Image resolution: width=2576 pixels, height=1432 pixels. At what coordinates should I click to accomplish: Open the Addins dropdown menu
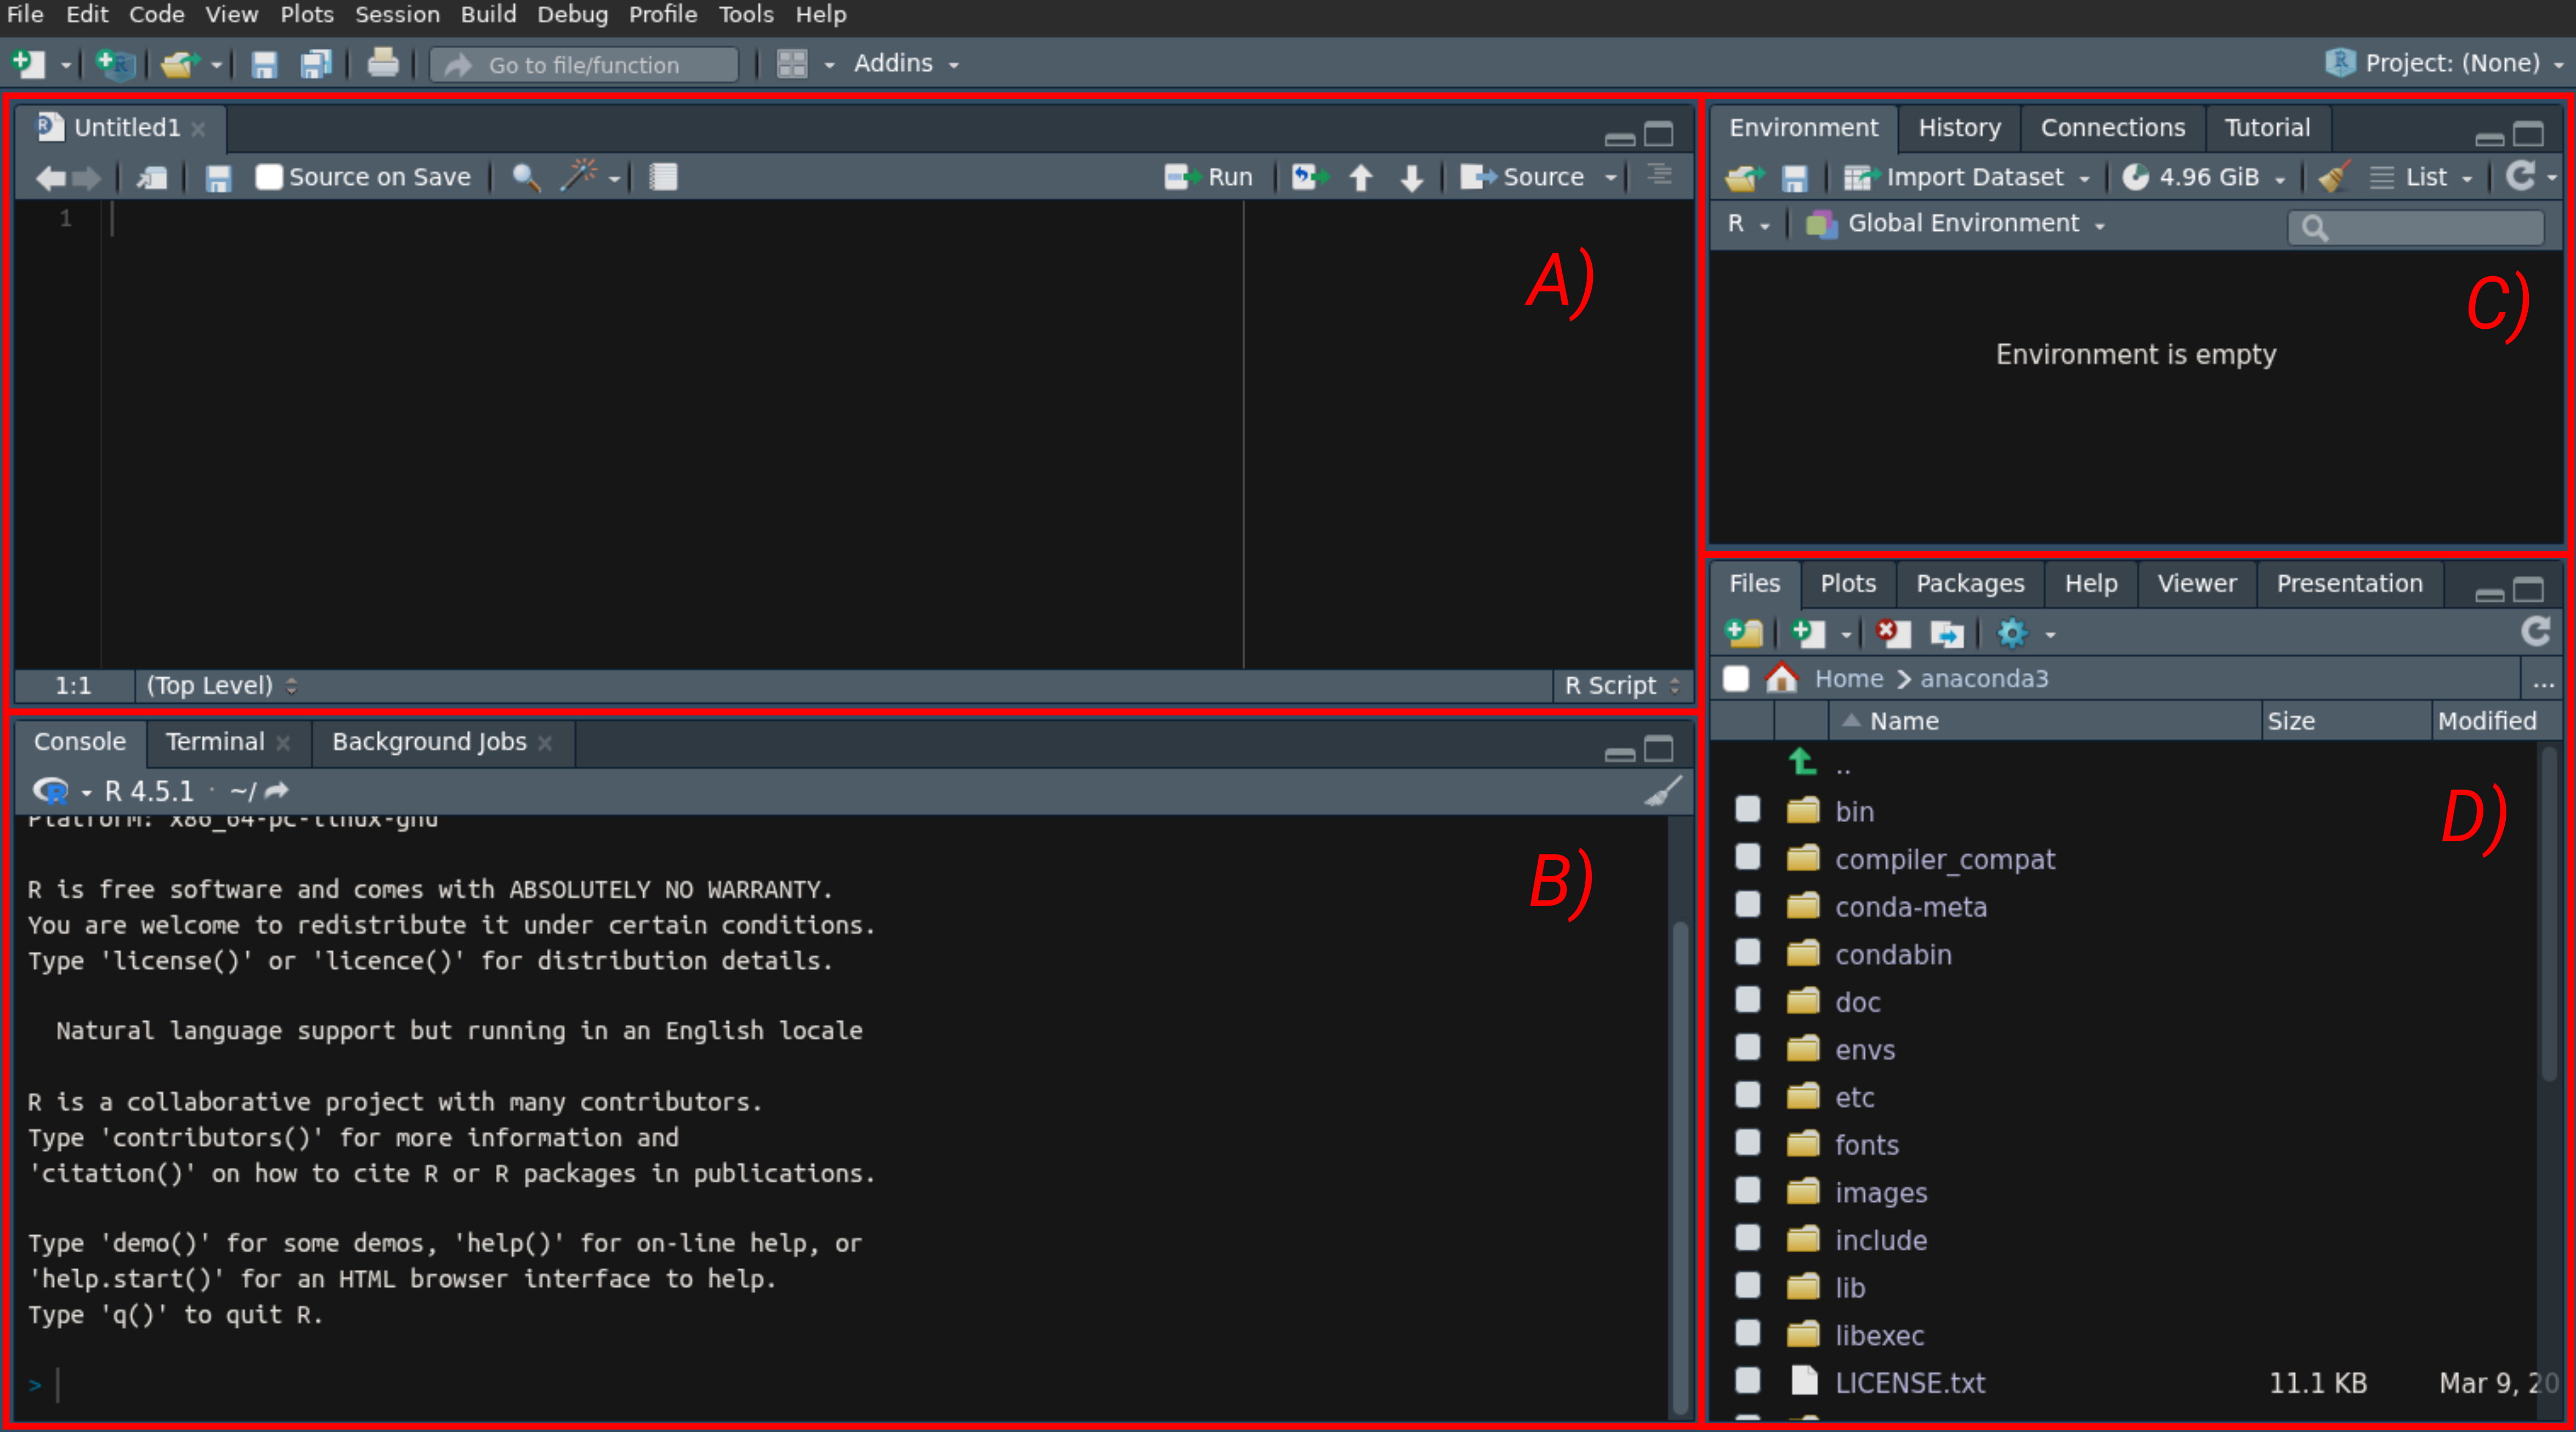pyautogui.click(x=905, y=64)
